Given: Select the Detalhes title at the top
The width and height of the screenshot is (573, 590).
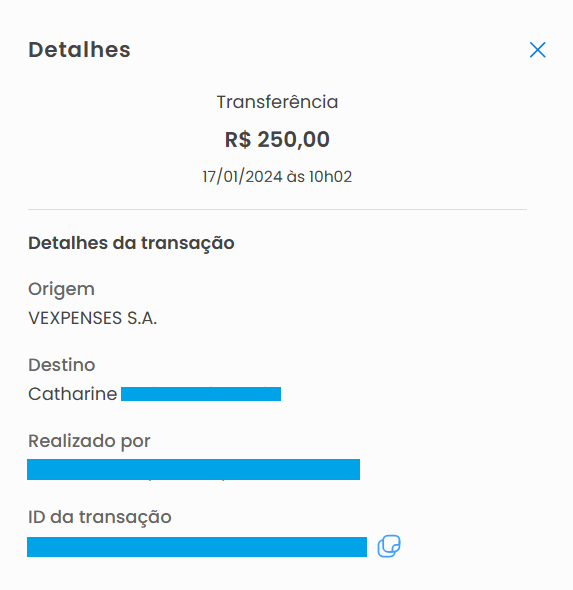Looking at the screenshot, I should [79, 50].
